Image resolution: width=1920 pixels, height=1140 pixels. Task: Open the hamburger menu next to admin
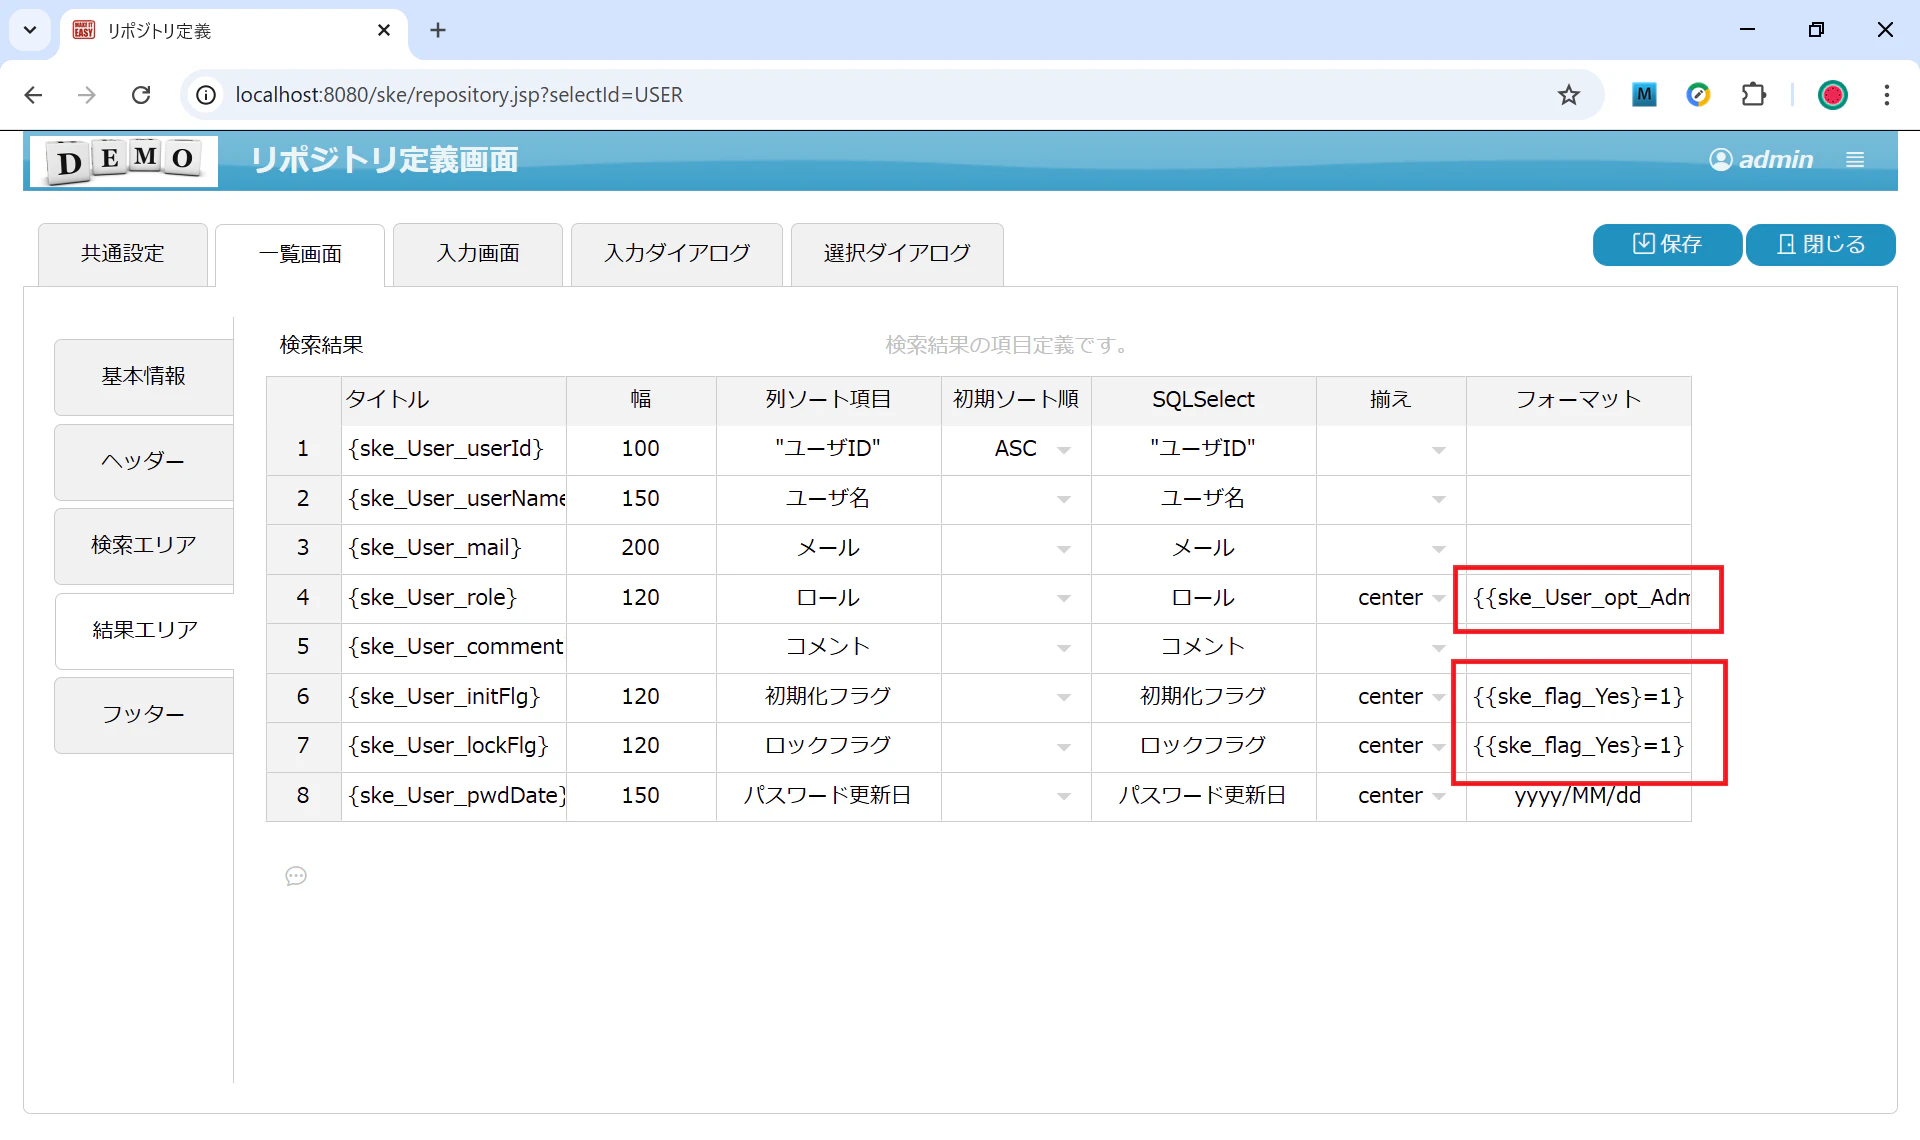click(1855, 160)
